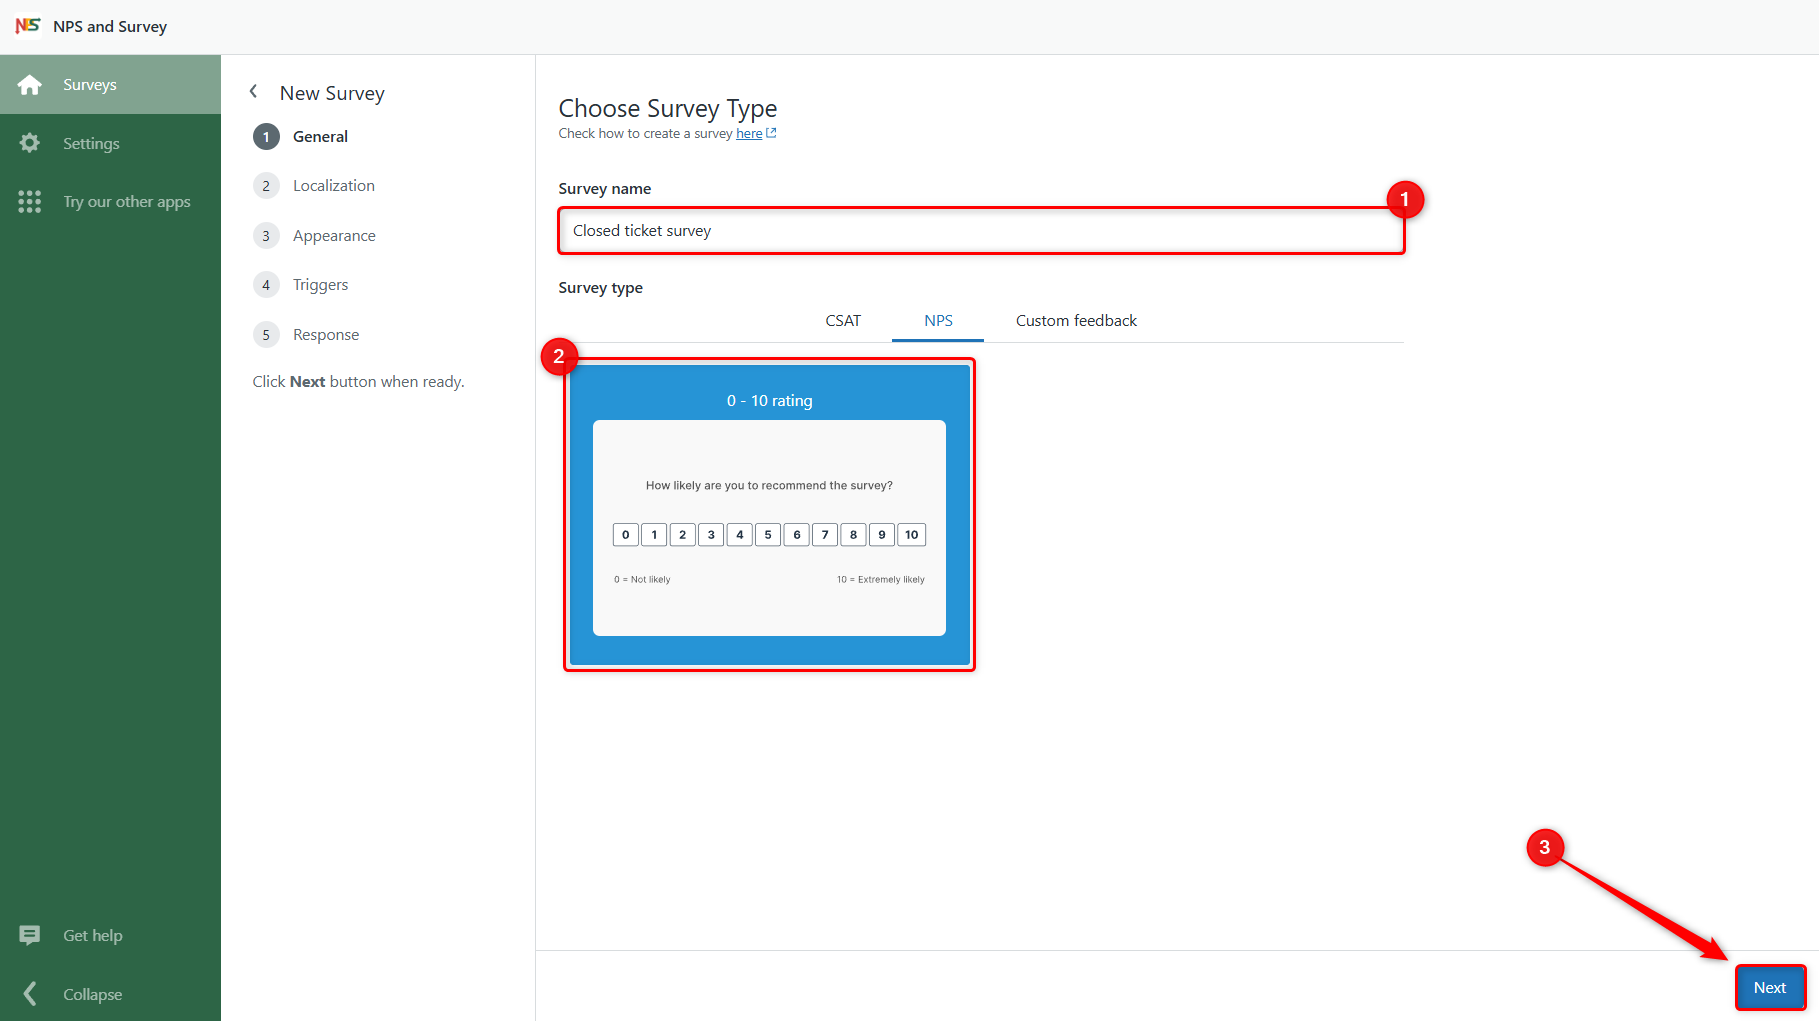
Task: Select the NPS survey type tab
Action: click(937, 320)
